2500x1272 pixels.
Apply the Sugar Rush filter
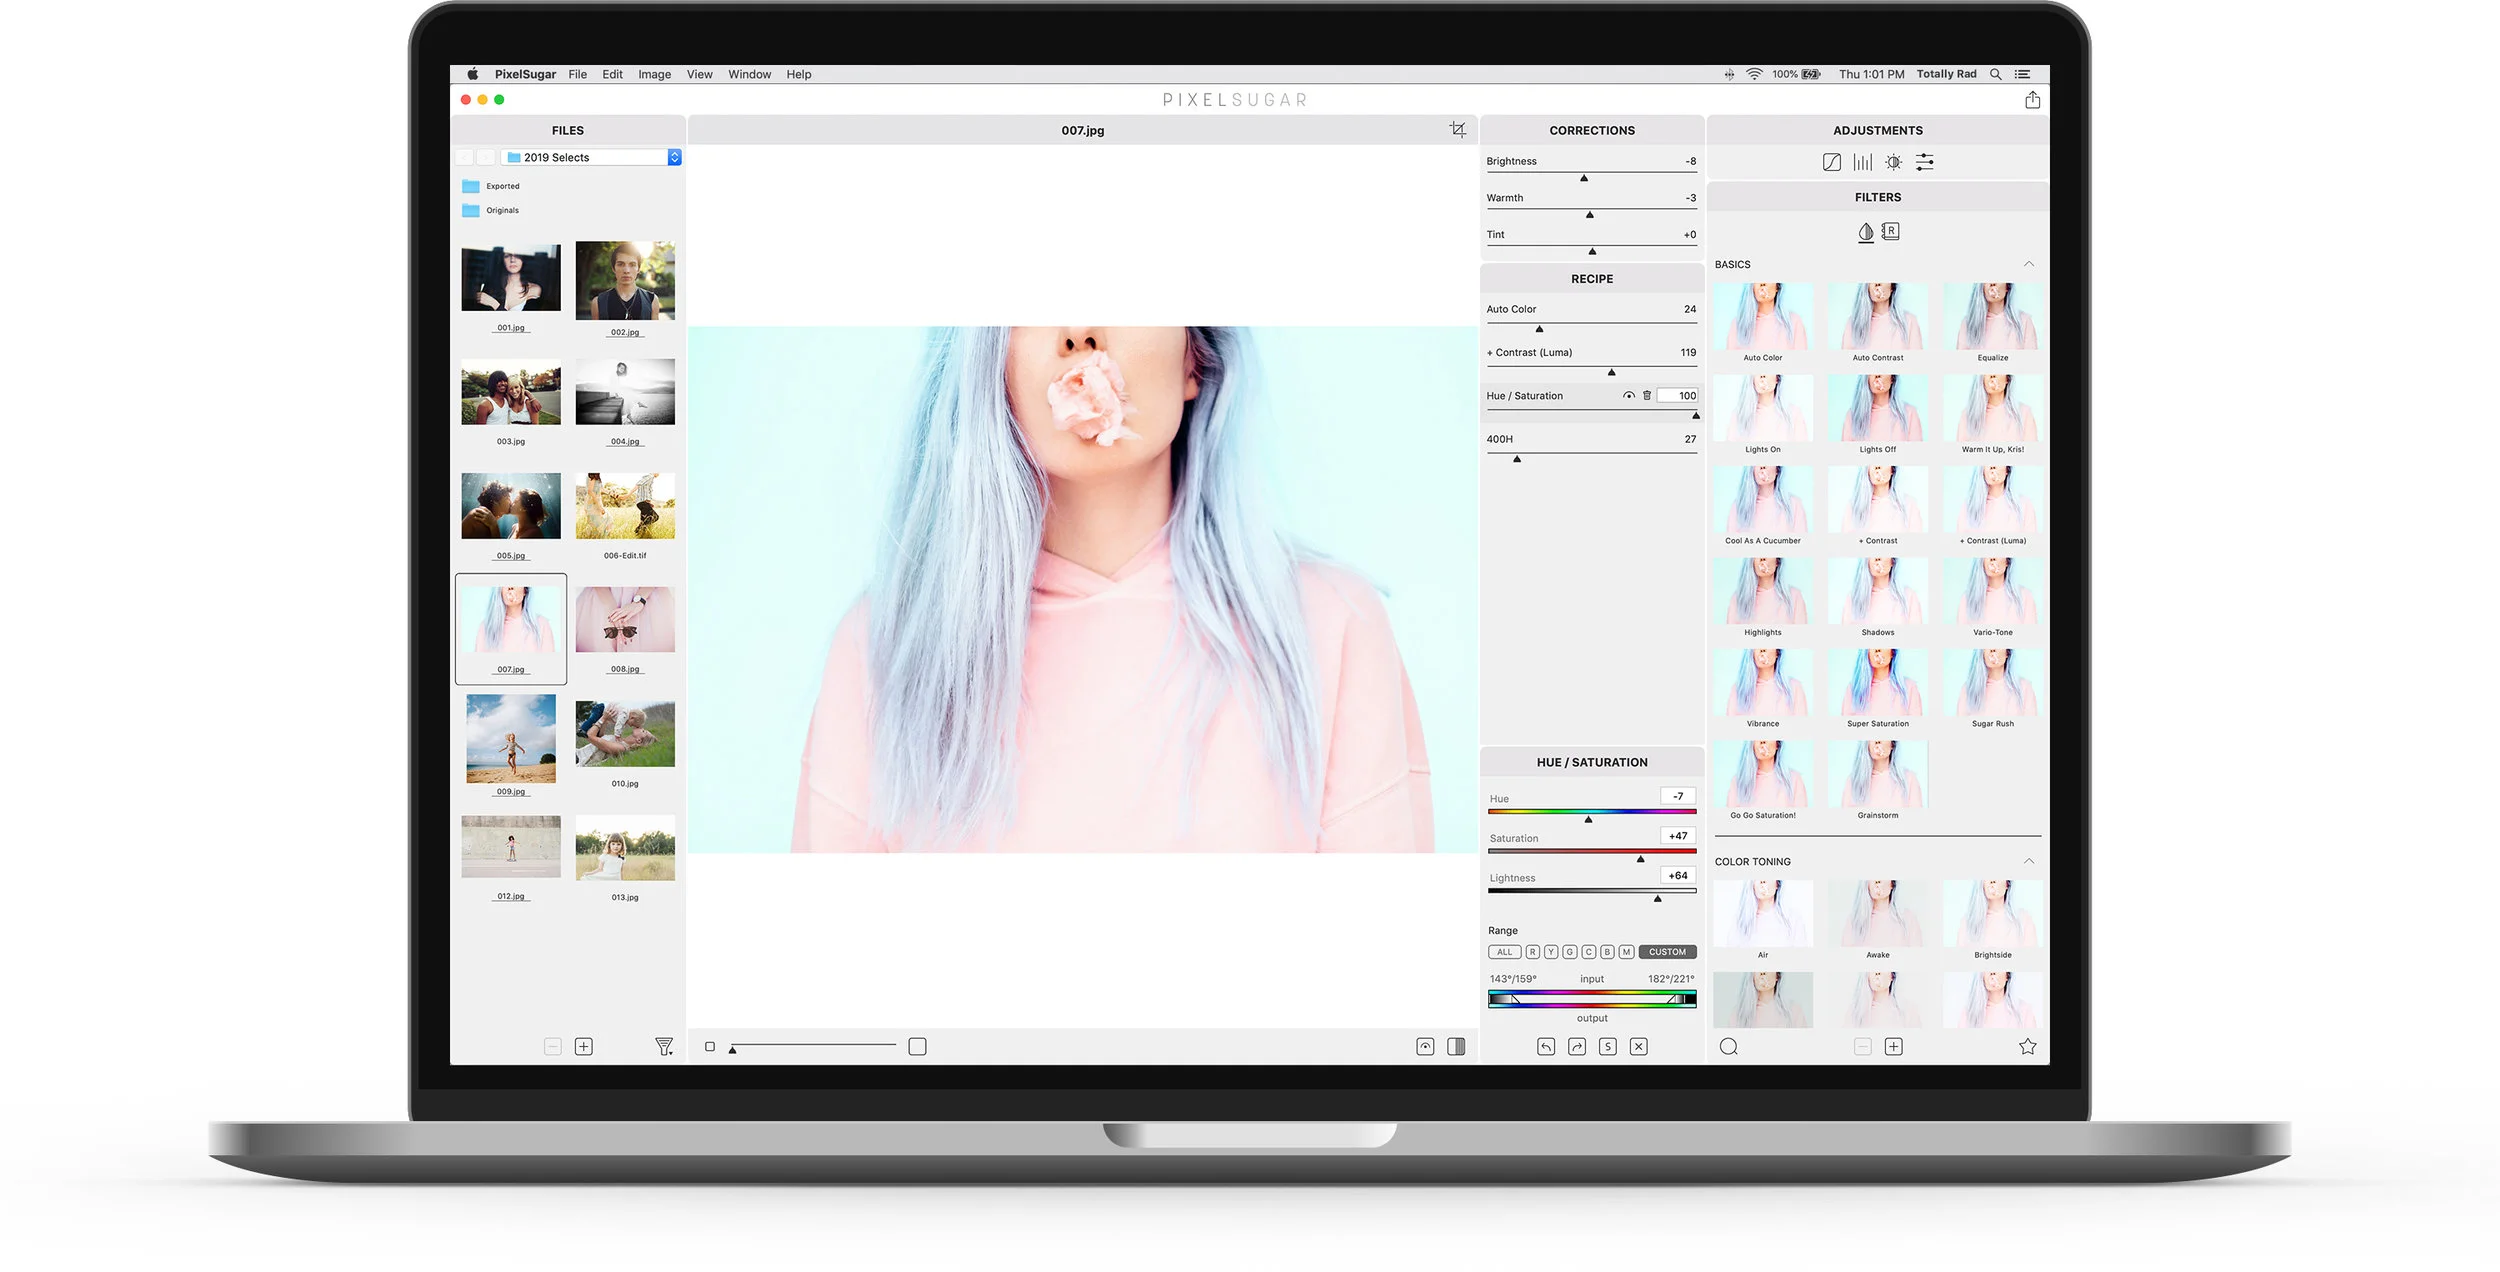pyautogui.click(x=1993, y=688)
